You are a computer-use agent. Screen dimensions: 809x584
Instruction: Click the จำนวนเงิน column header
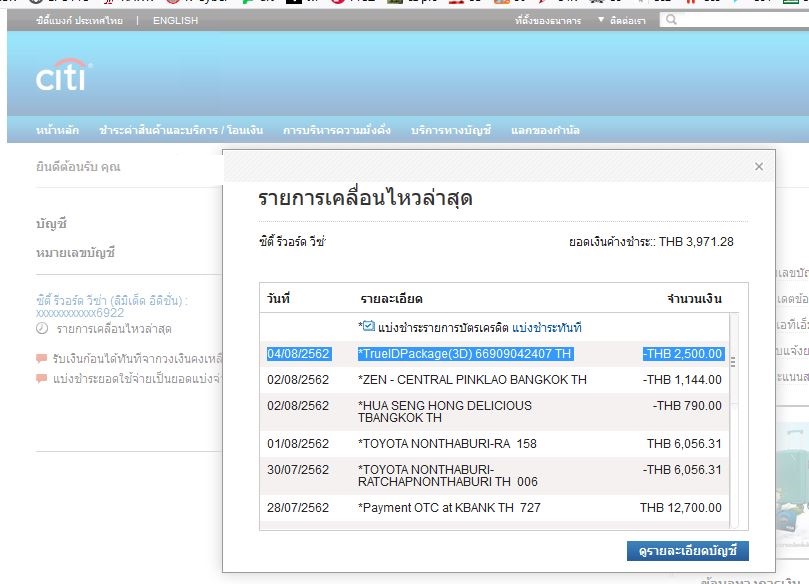pos(694,298)
